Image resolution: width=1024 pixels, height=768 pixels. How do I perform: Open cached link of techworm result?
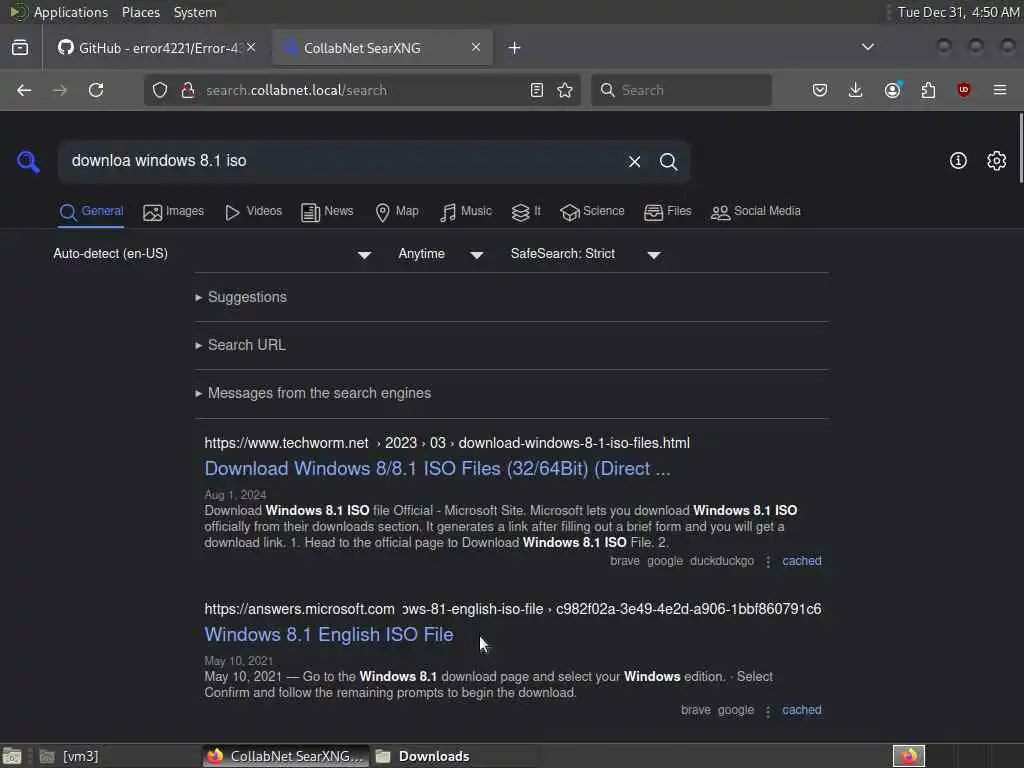(x=802, y=561)
